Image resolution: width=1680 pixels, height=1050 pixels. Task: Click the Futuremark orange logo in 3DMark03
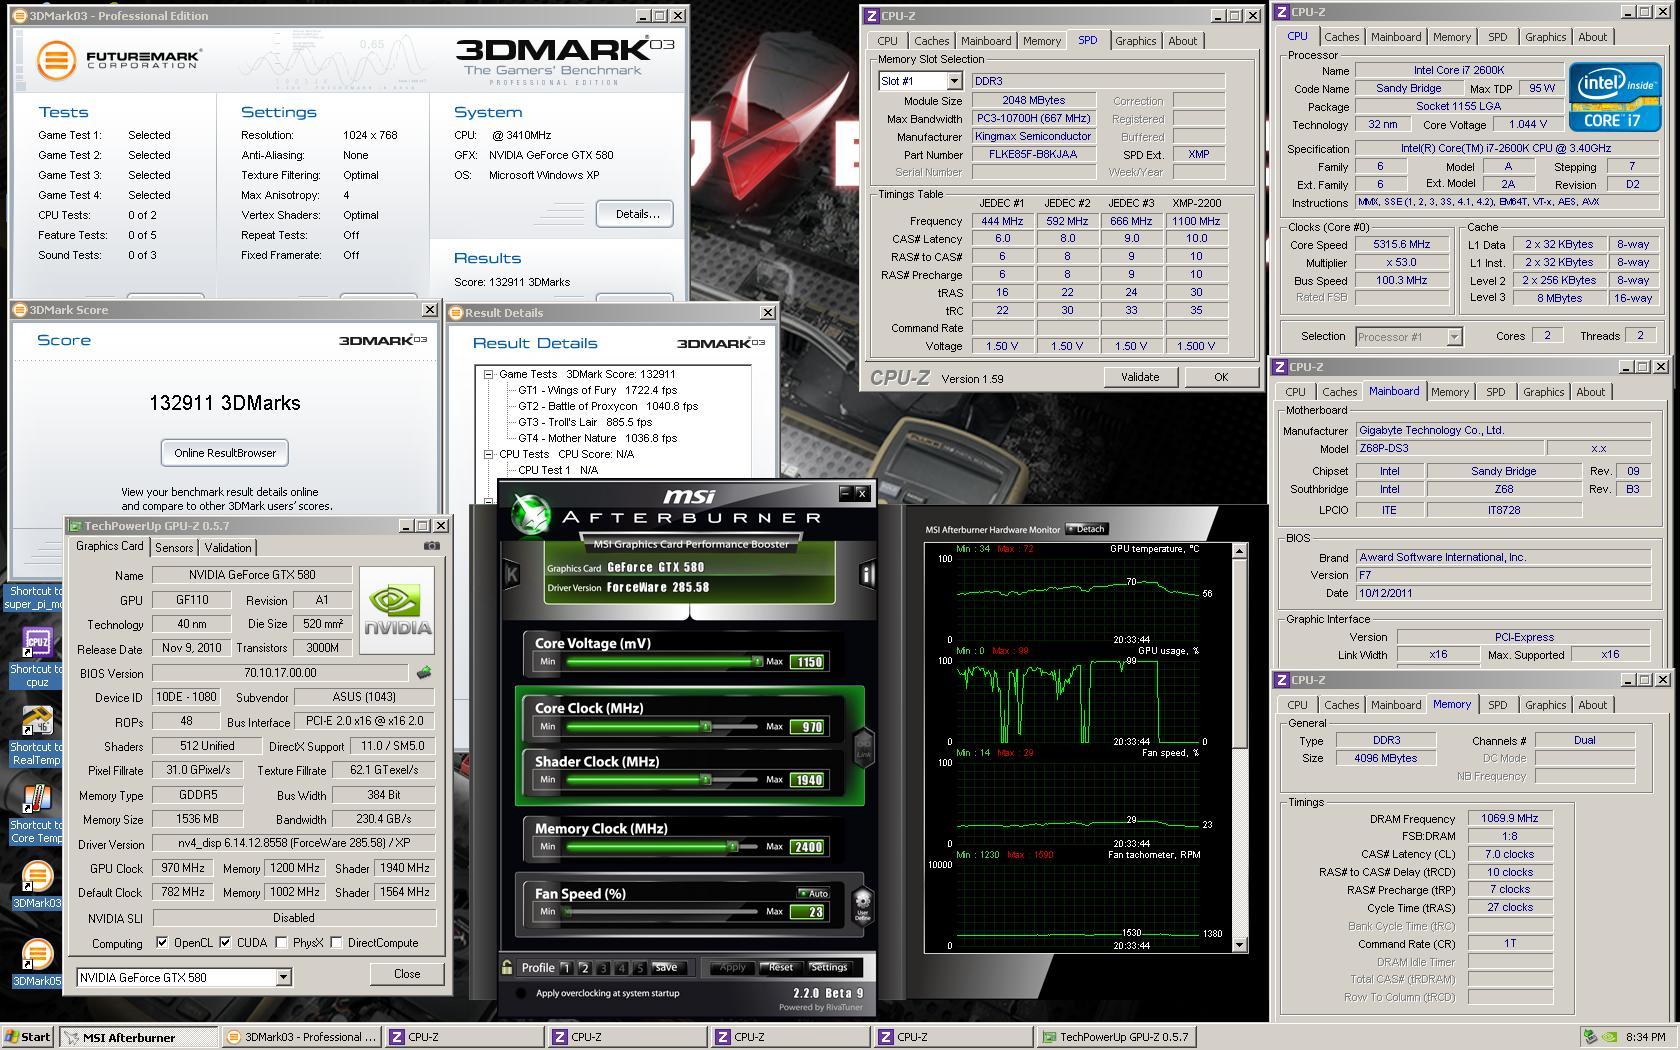pyautogui.click(x=57, y=60)
